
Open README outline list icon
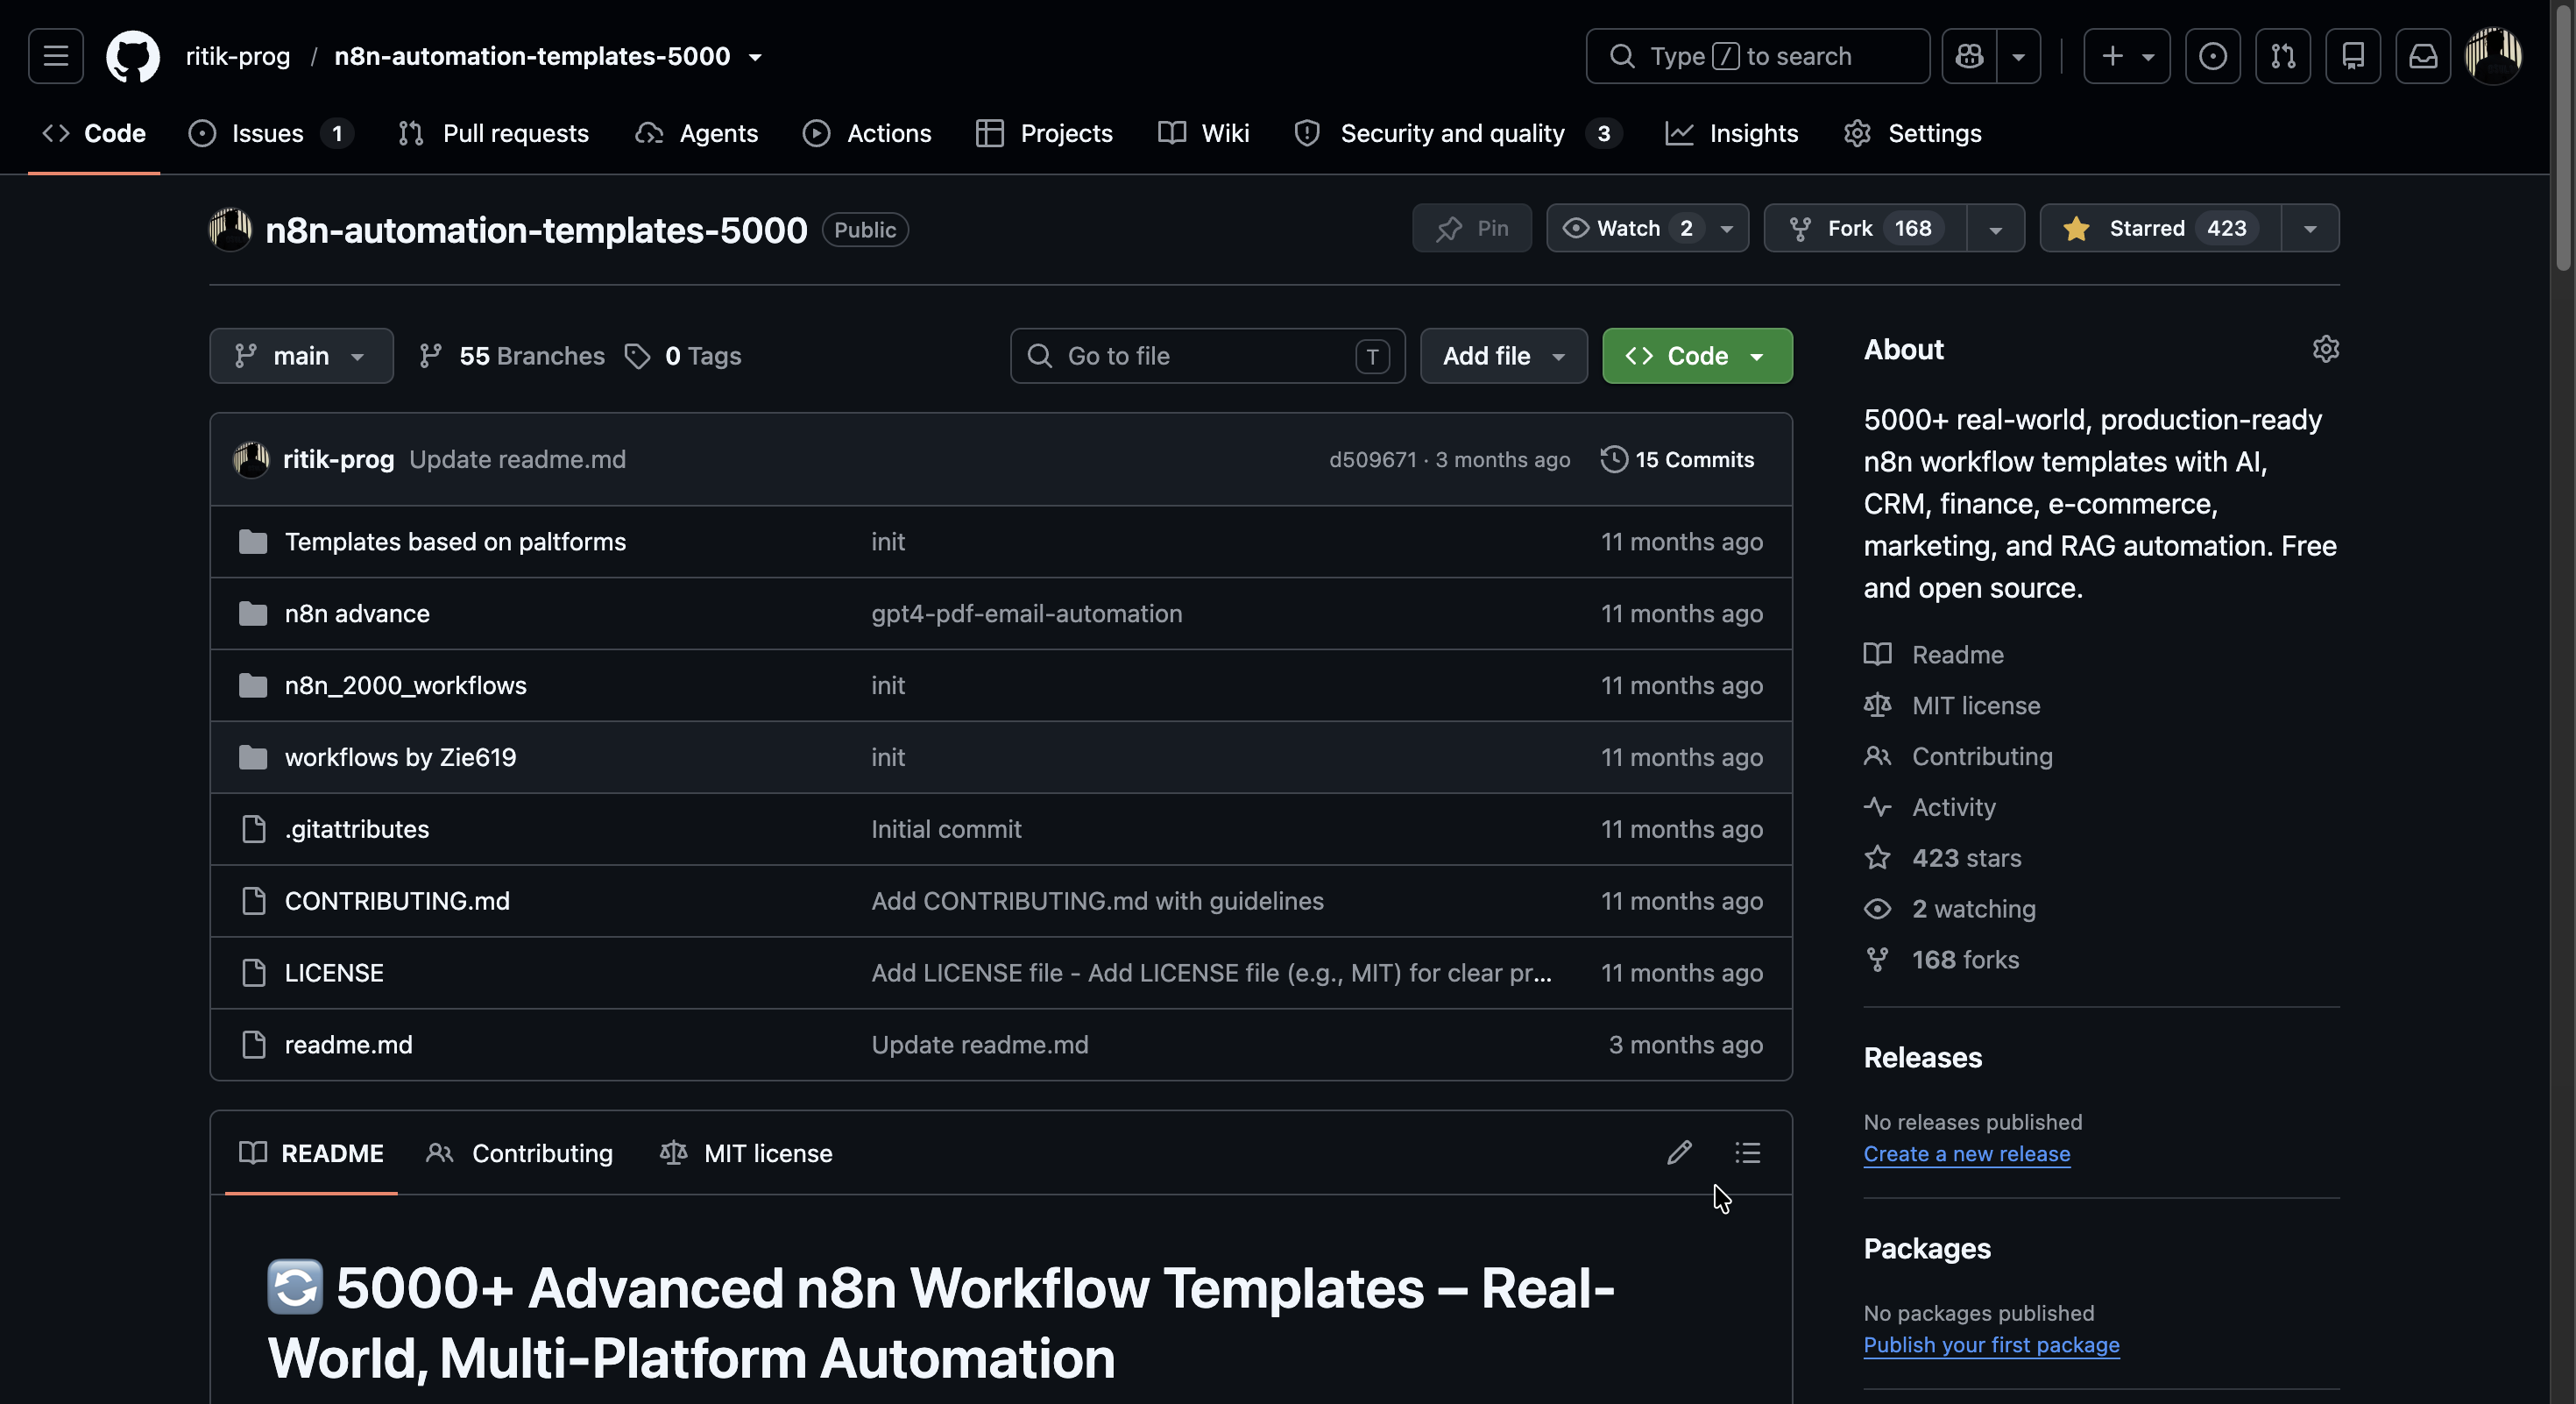pos(1747,1153)
